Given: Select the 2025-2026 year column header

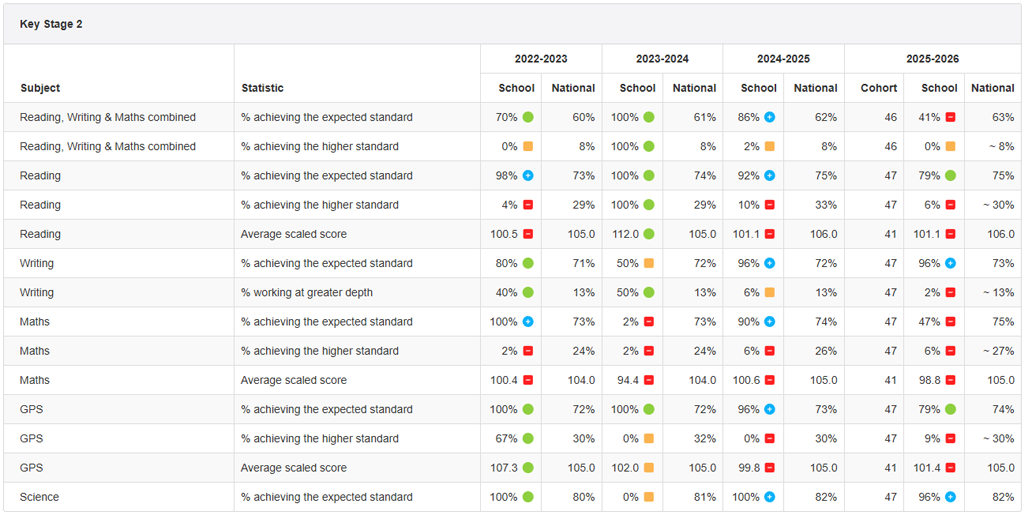Looking at the screenshot, I should coord(932,59).
